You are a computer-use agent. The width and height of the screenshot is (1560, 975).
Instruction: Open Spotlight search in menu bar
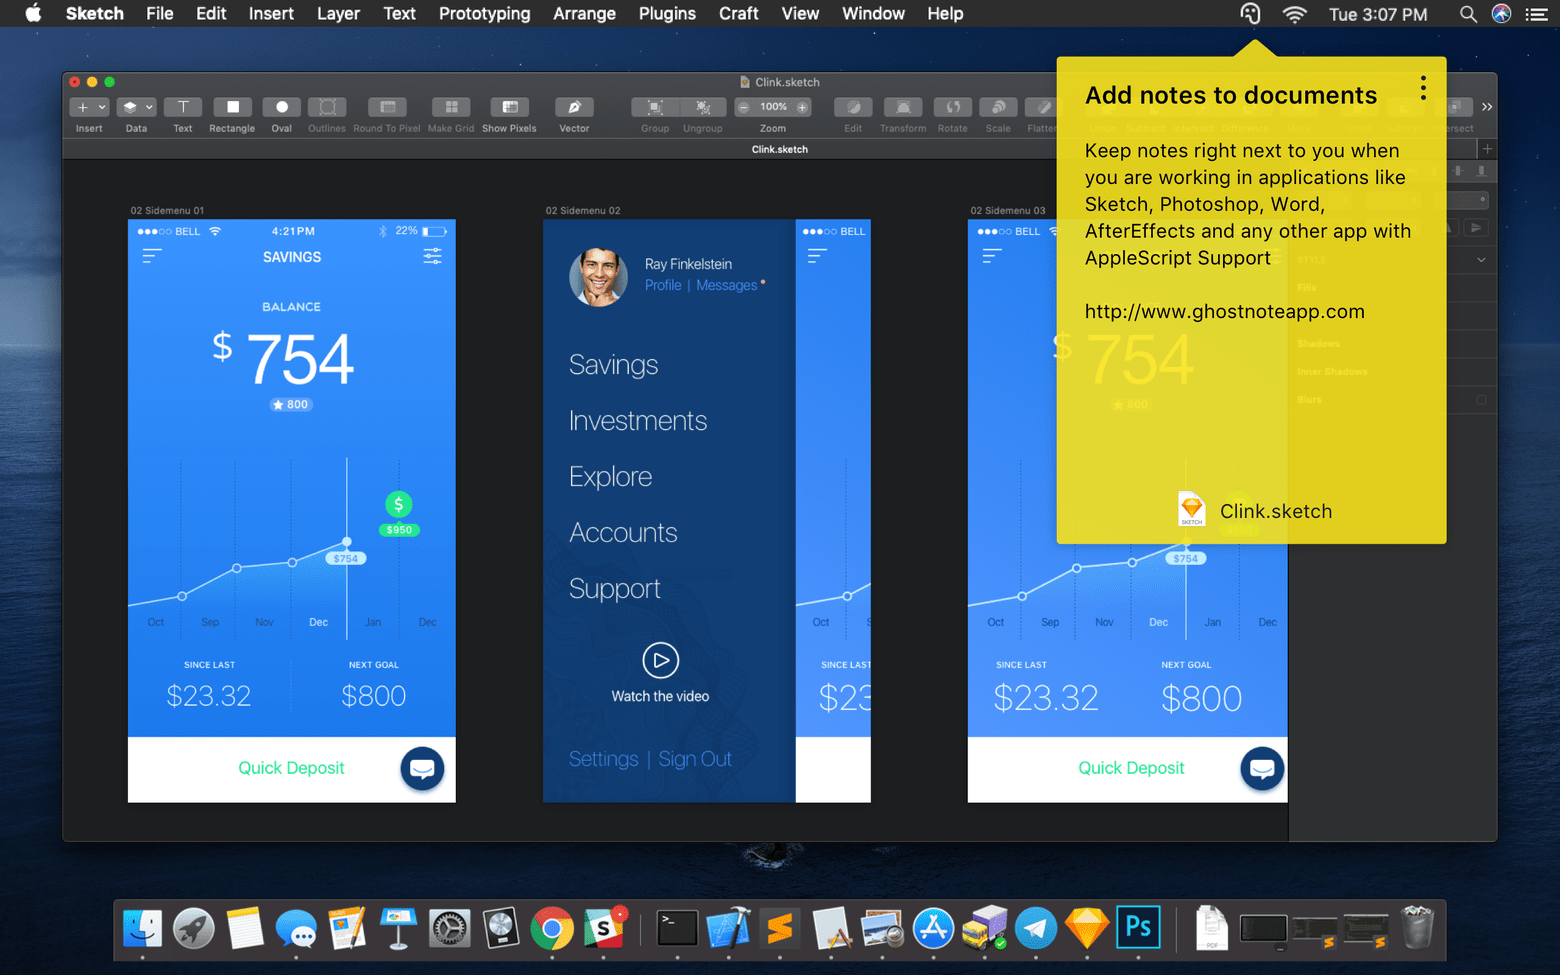click(x=1468, y=14)
